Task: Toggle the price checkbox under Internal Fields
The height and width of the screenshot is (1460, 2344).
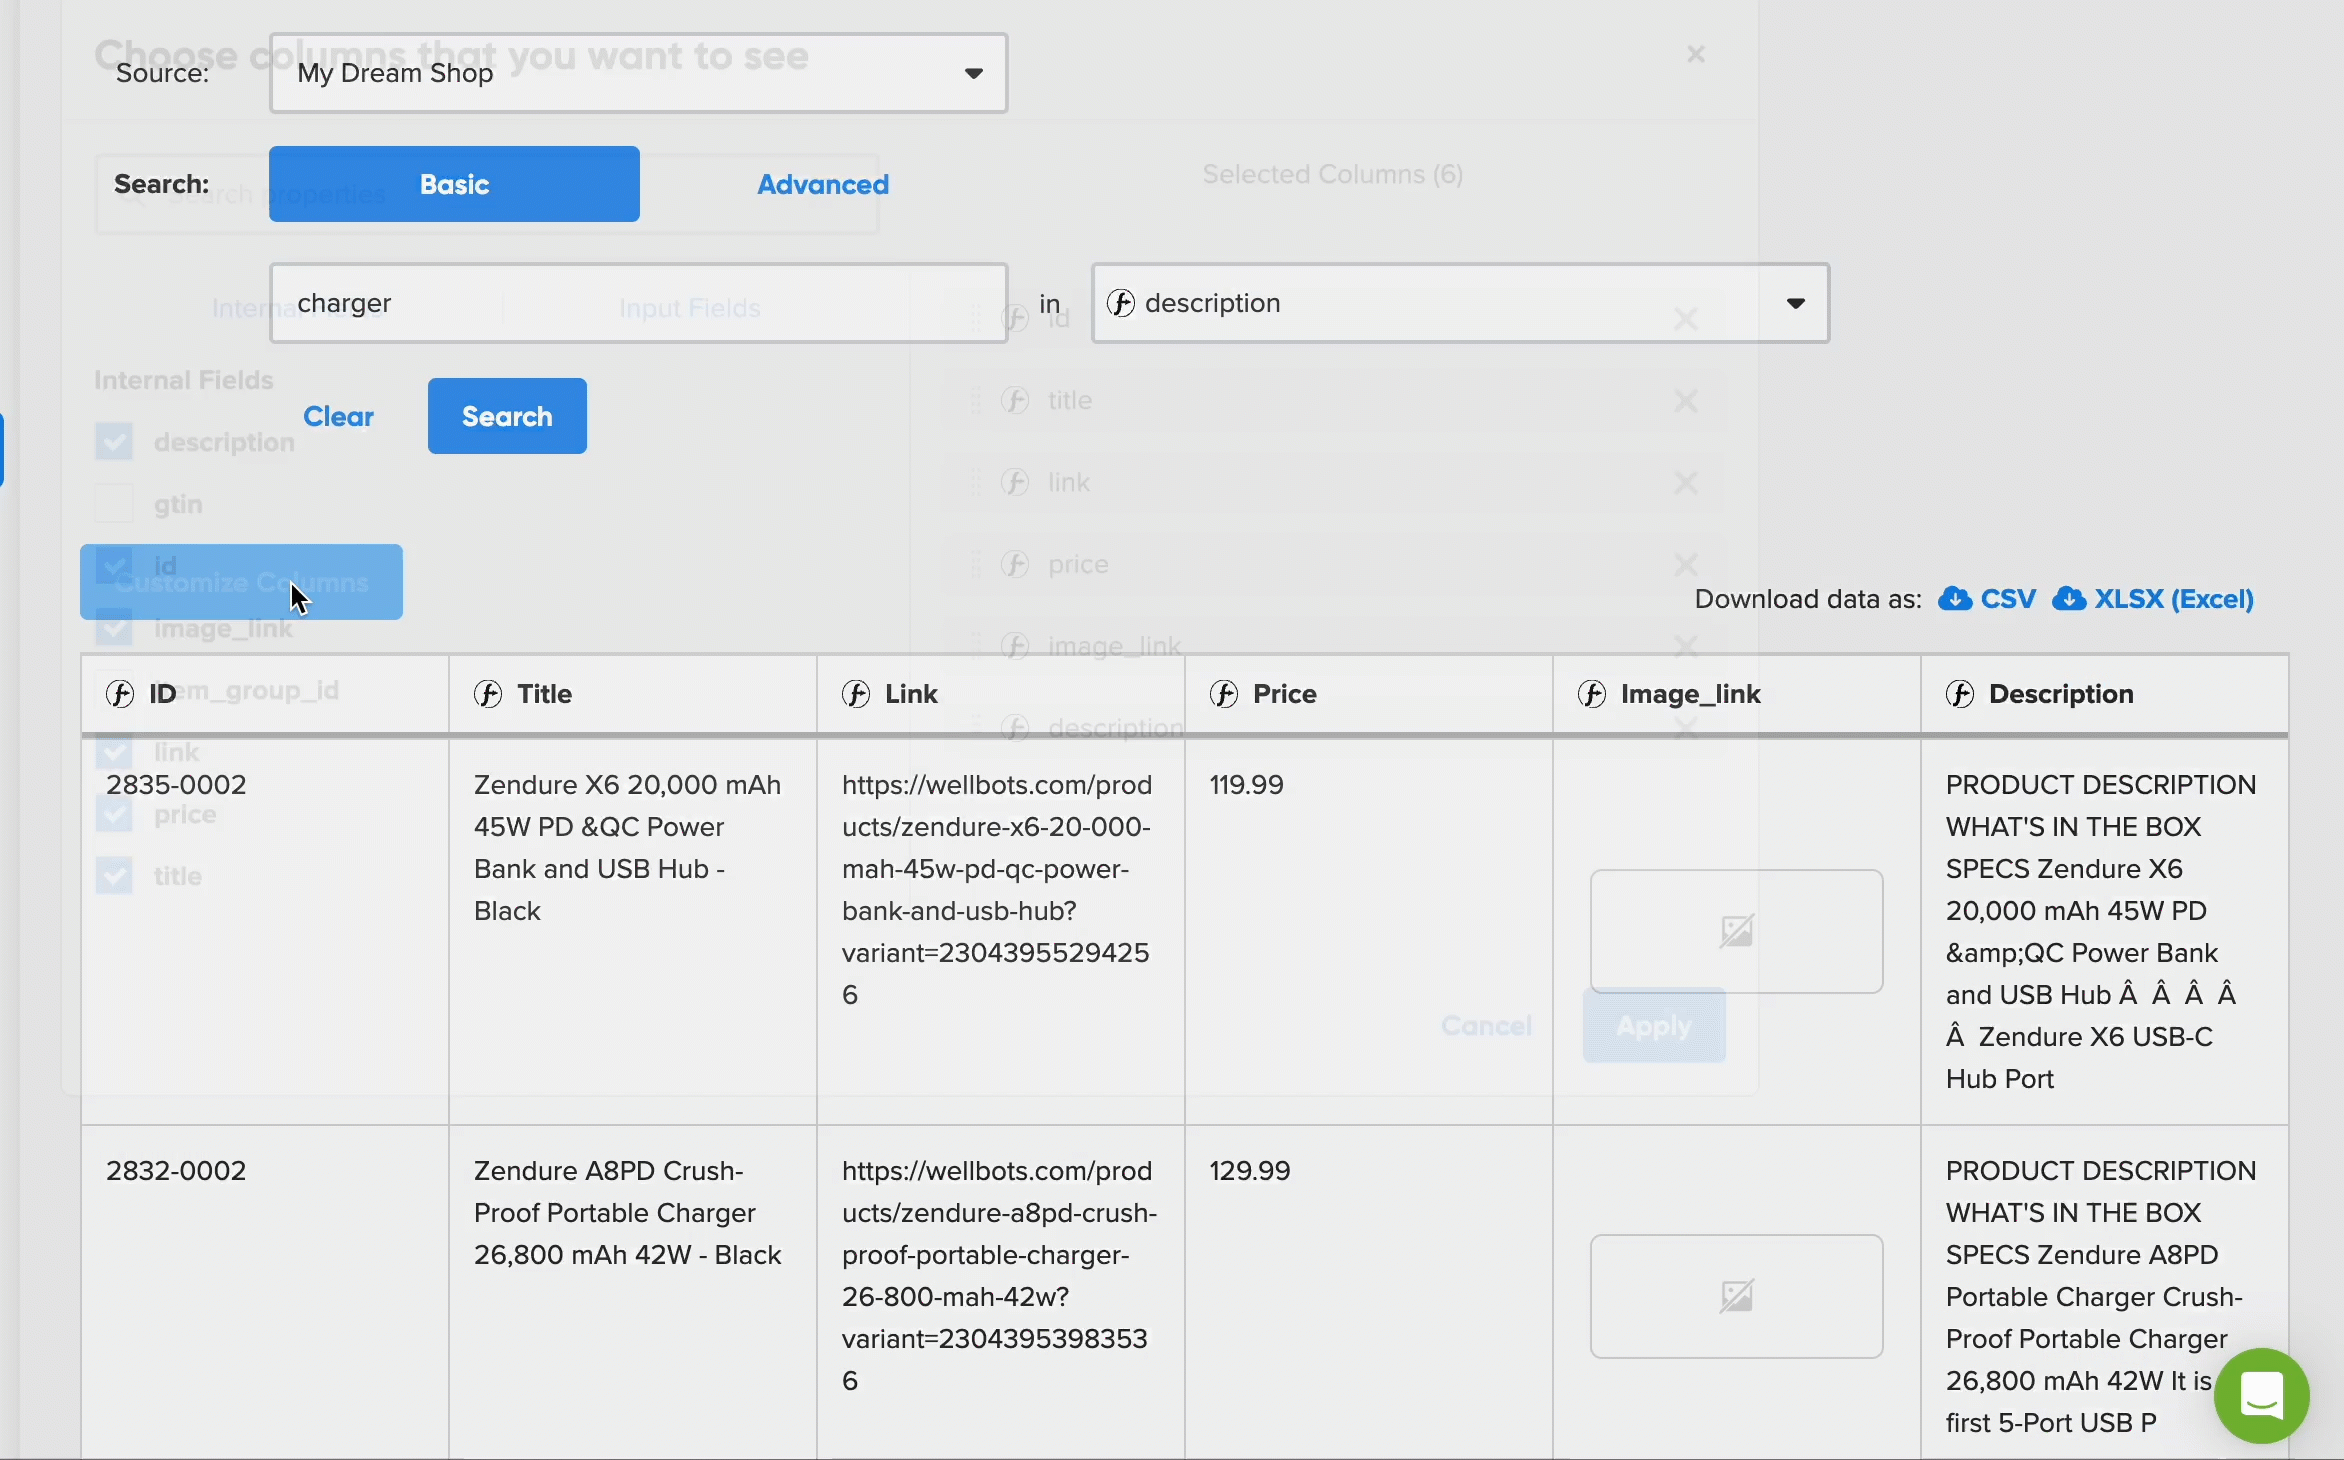Action: pos(114,813)
